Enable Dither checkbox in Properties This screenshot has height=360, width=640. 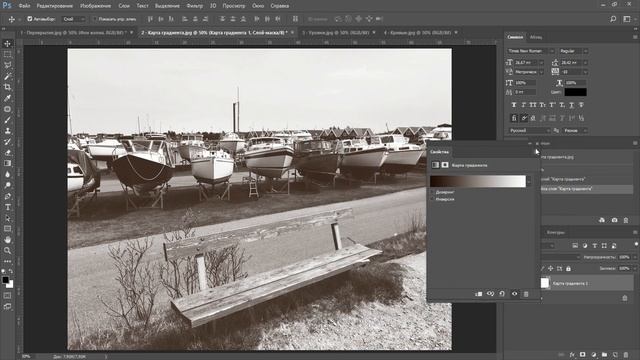[x=433, y=192]
